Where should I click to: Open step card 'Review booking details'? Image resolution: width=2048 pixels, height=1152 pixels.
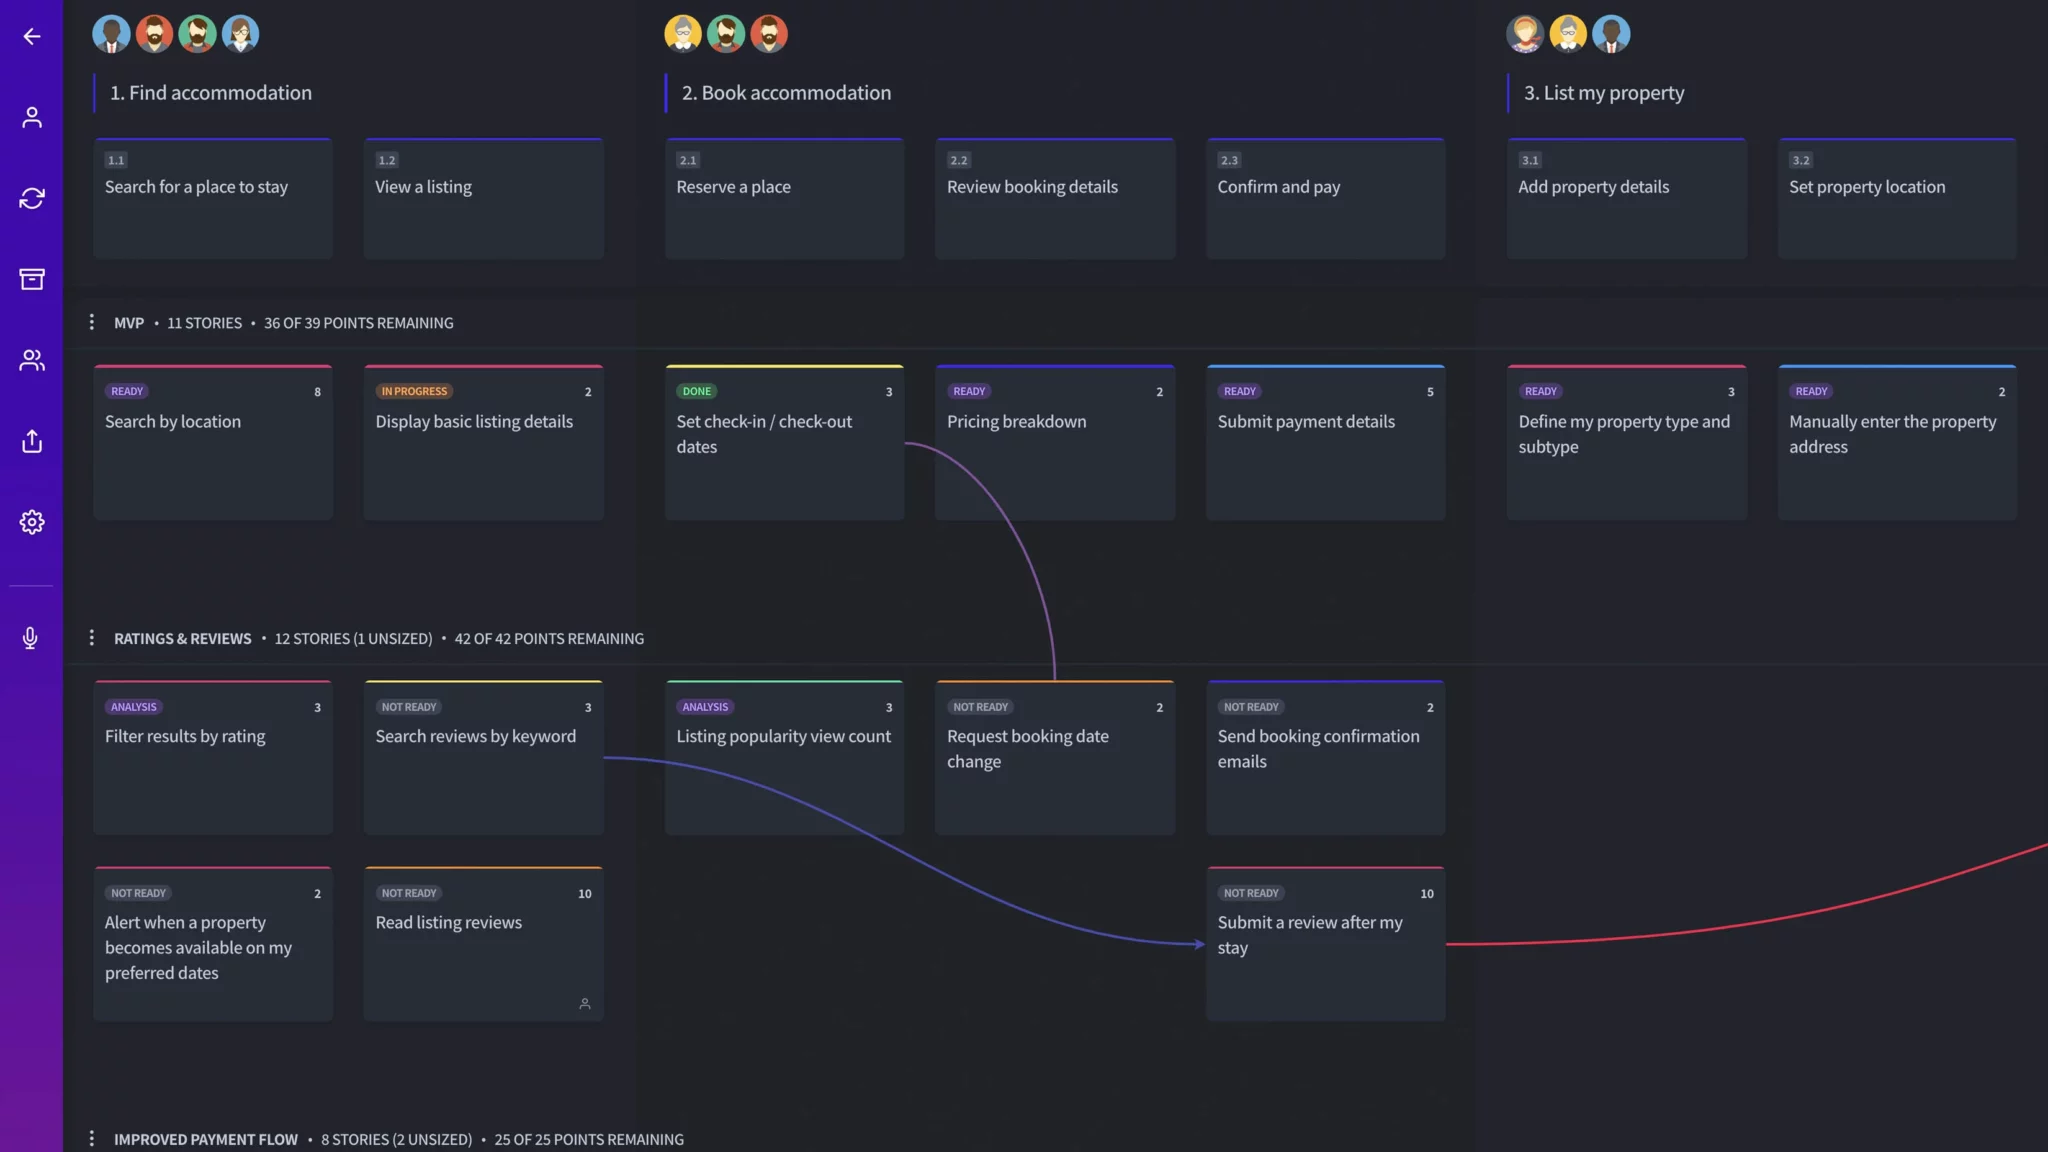point(1055,199)
